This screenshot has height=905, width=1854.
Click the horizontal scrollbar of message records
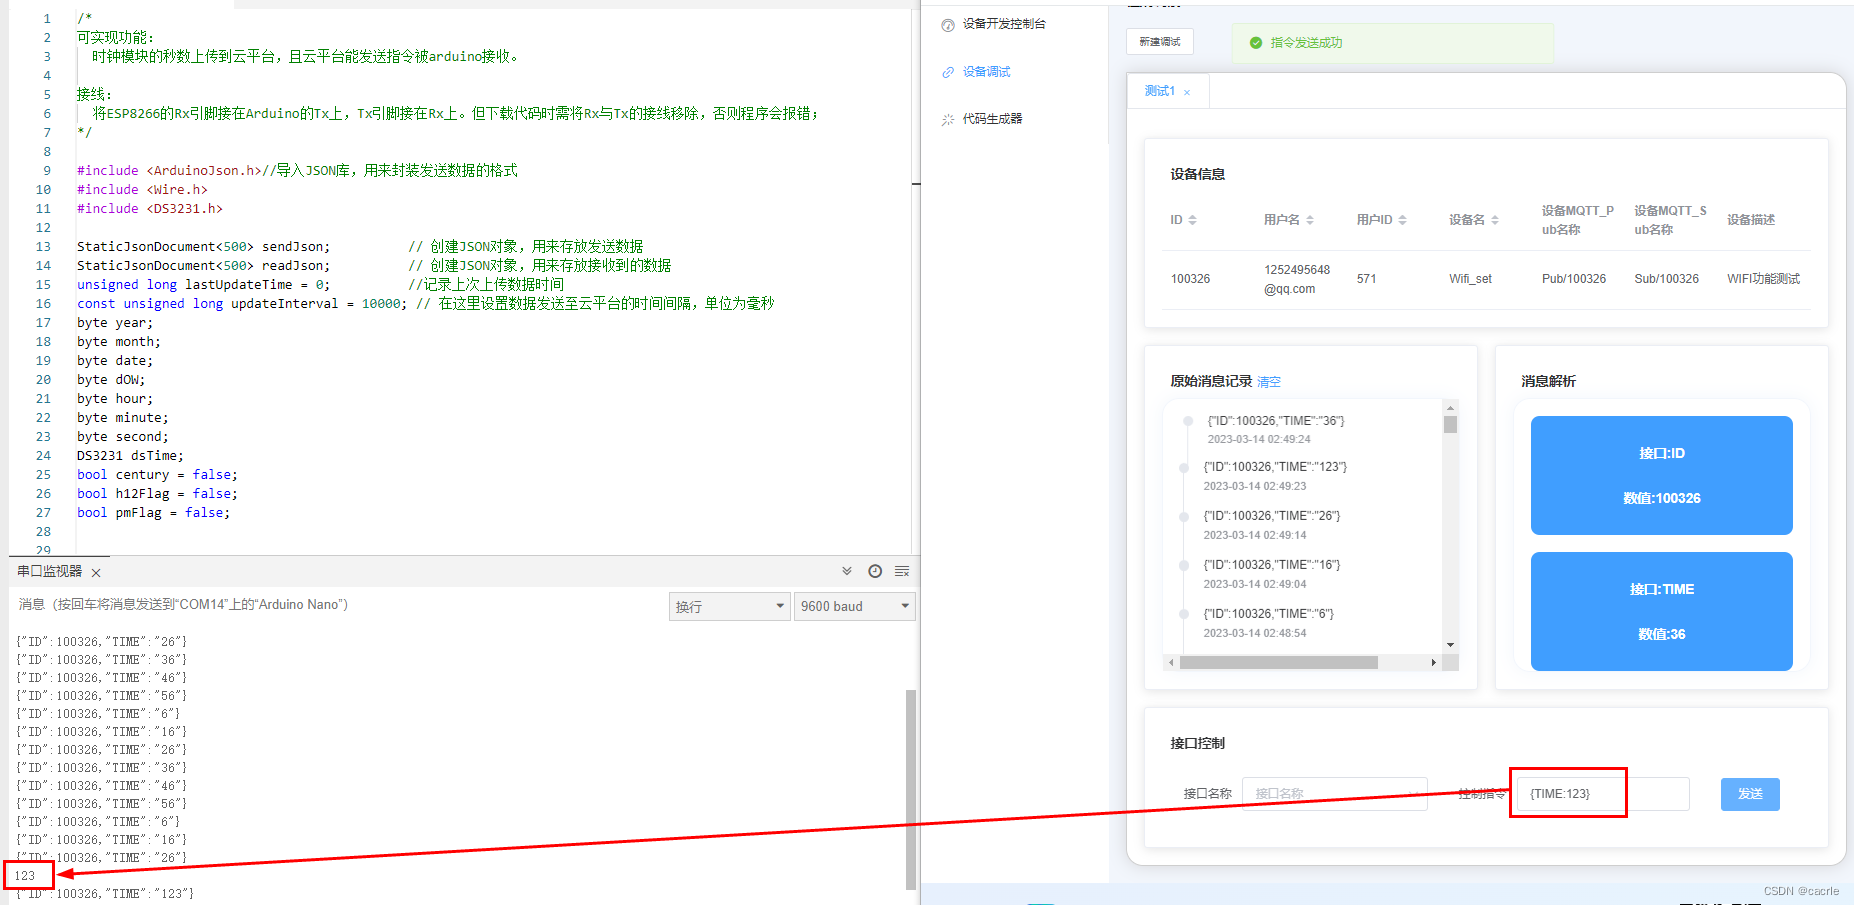(x=1279, y=662)
